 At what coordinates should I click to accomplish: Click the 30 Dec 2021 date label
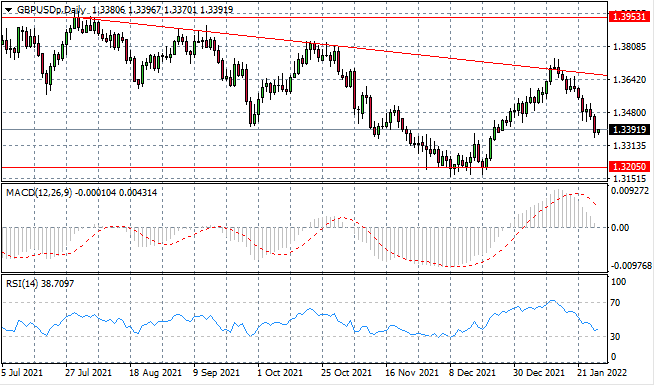pyautogui.click(x=539, y=372)
